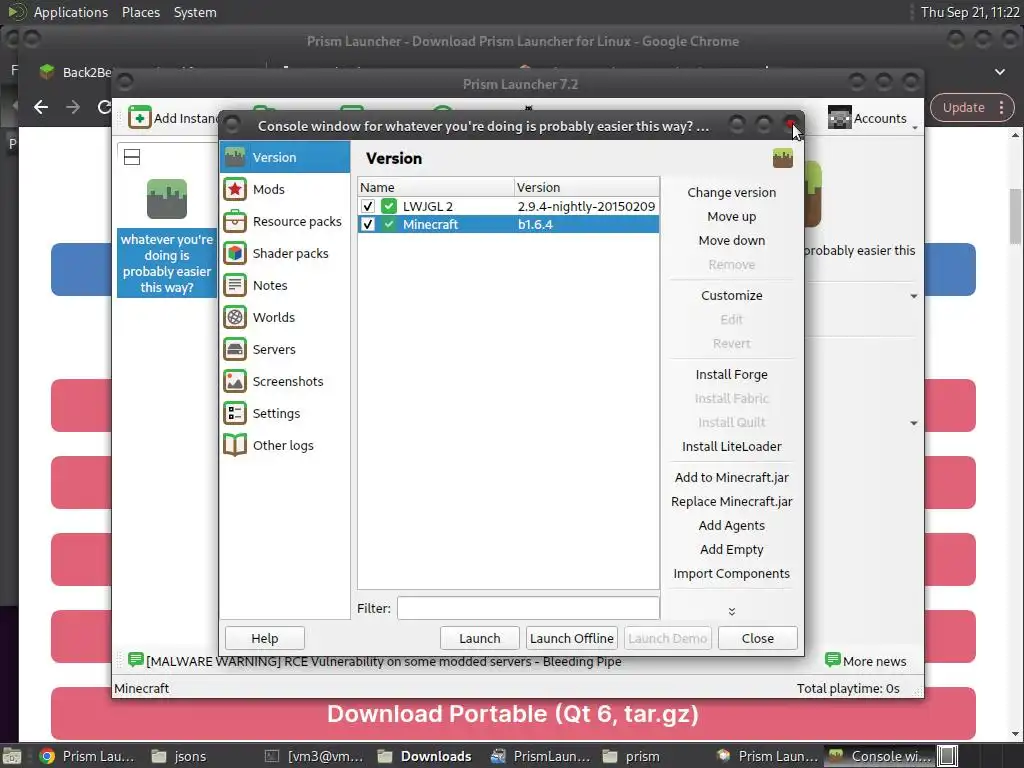Open the Accounts dropdown in Prism Launcher
The height and width of the screenshot is (768, 1024).
coord(872,118)
